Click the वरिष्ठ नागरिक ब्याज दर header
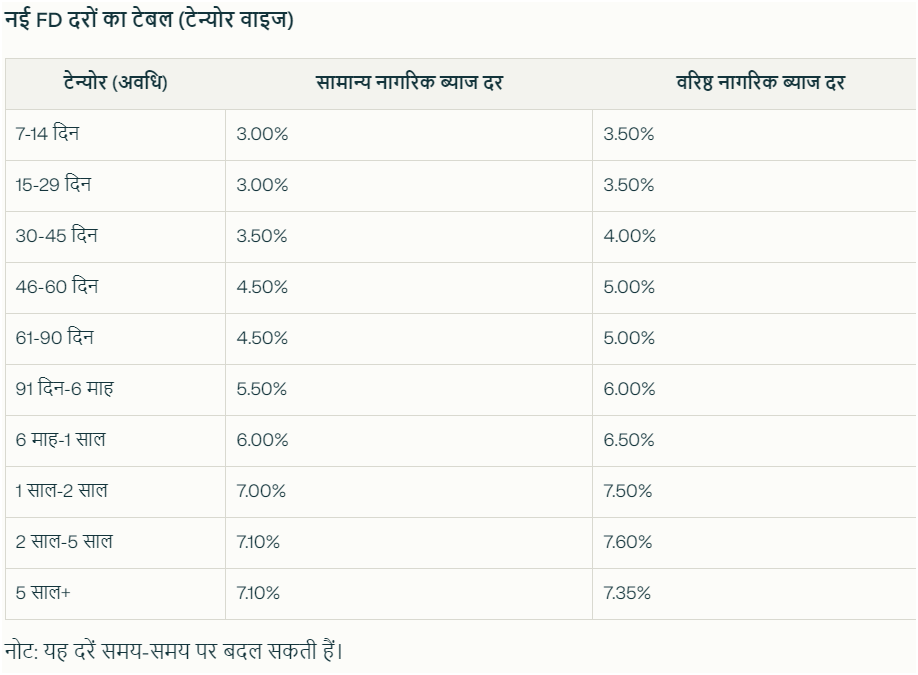Screen dimensions: 918x675 (x=760, y=83)
